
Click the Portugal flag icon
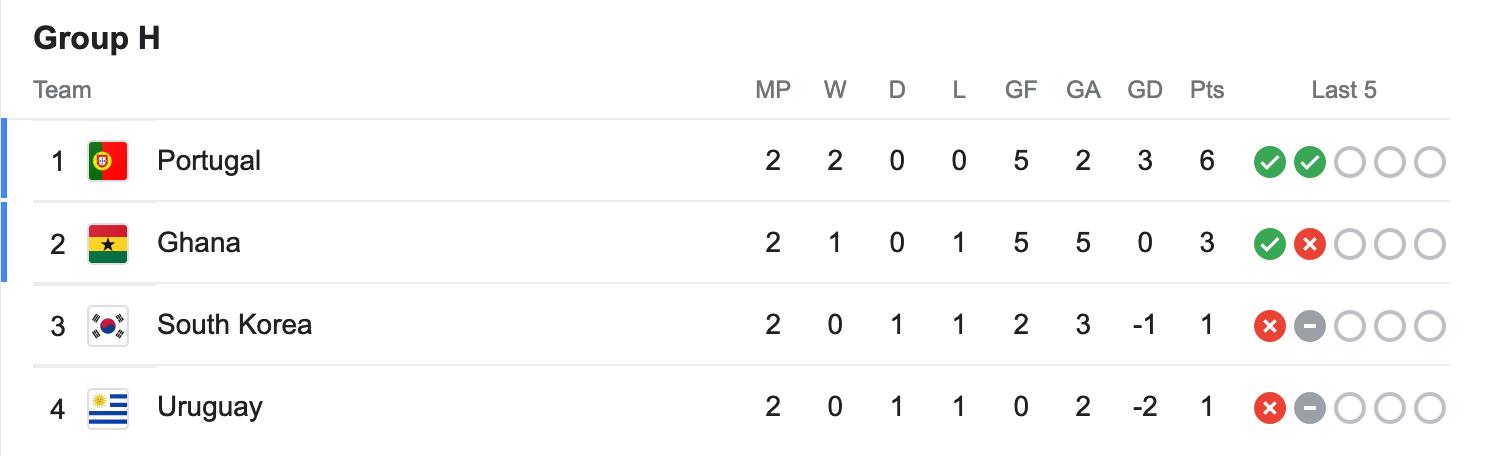pyautogui.click(x=108, y=161)
